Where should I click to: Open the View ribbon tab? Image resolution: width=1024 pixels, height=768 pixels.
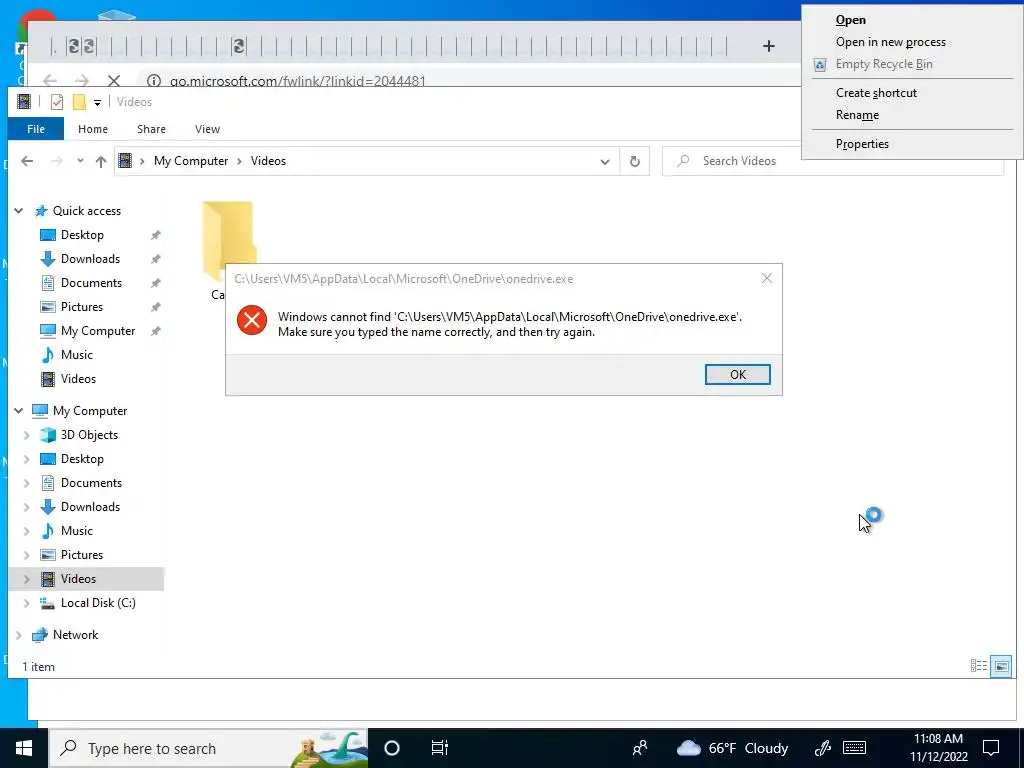tap(207, 129)
